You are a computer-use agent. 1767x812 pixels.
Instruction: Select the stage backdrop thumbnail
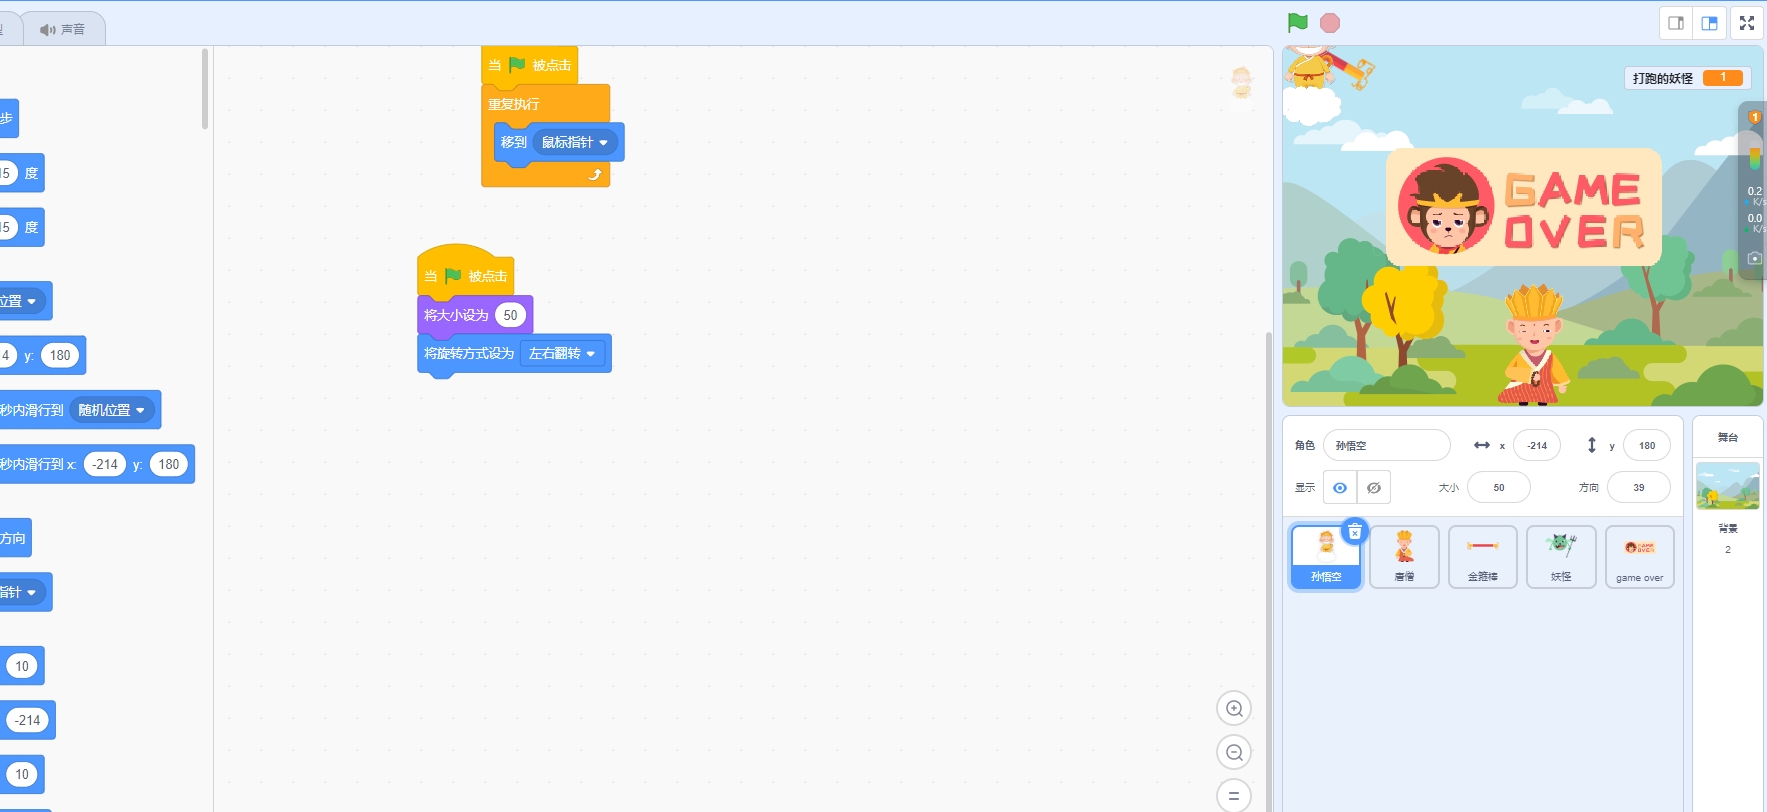[1728, 487]
